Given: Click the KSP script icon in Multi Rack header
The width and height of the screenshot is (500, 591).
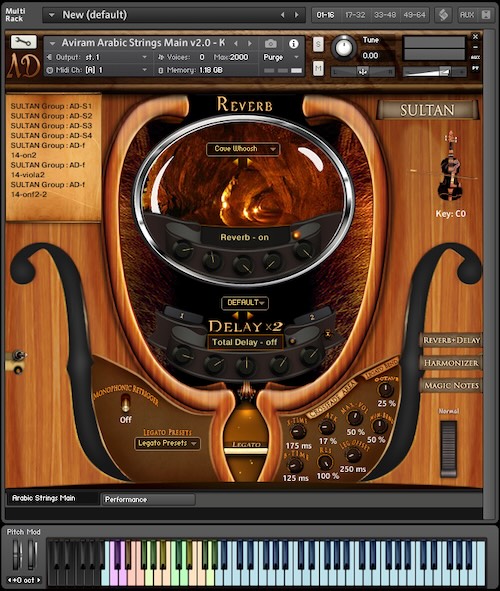Looking at the screenshot, I should 443,15.
